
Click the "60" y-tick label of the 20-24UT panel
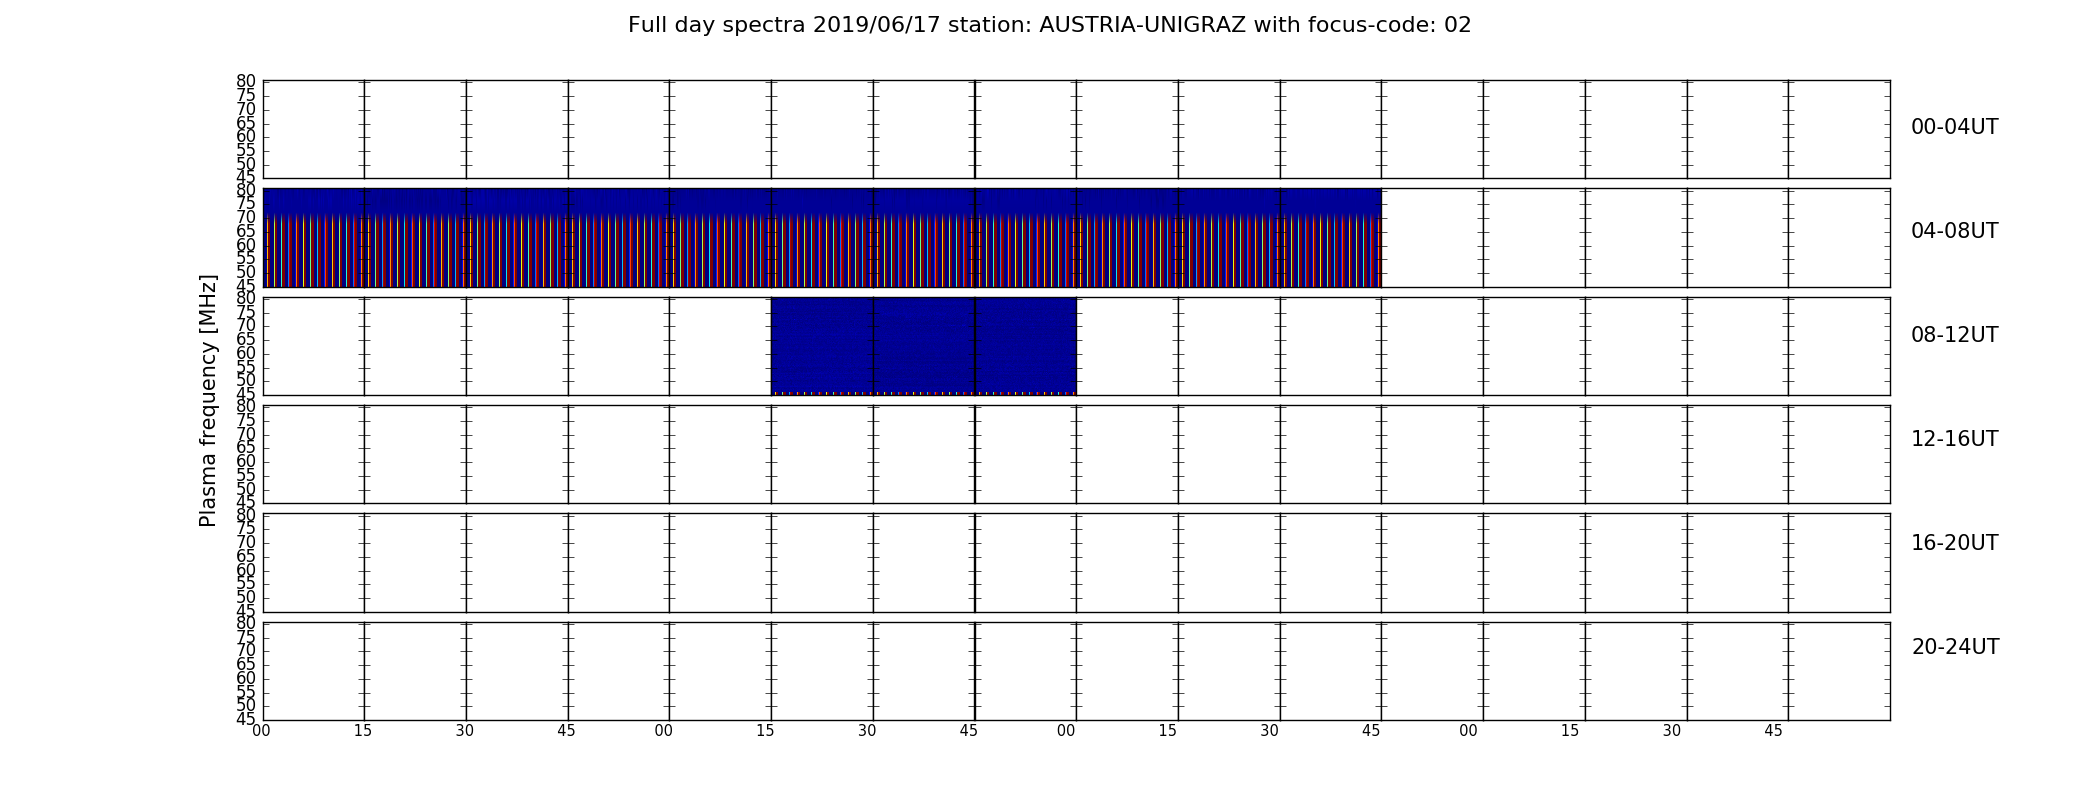pyautogui.click(x=246, y=678)
